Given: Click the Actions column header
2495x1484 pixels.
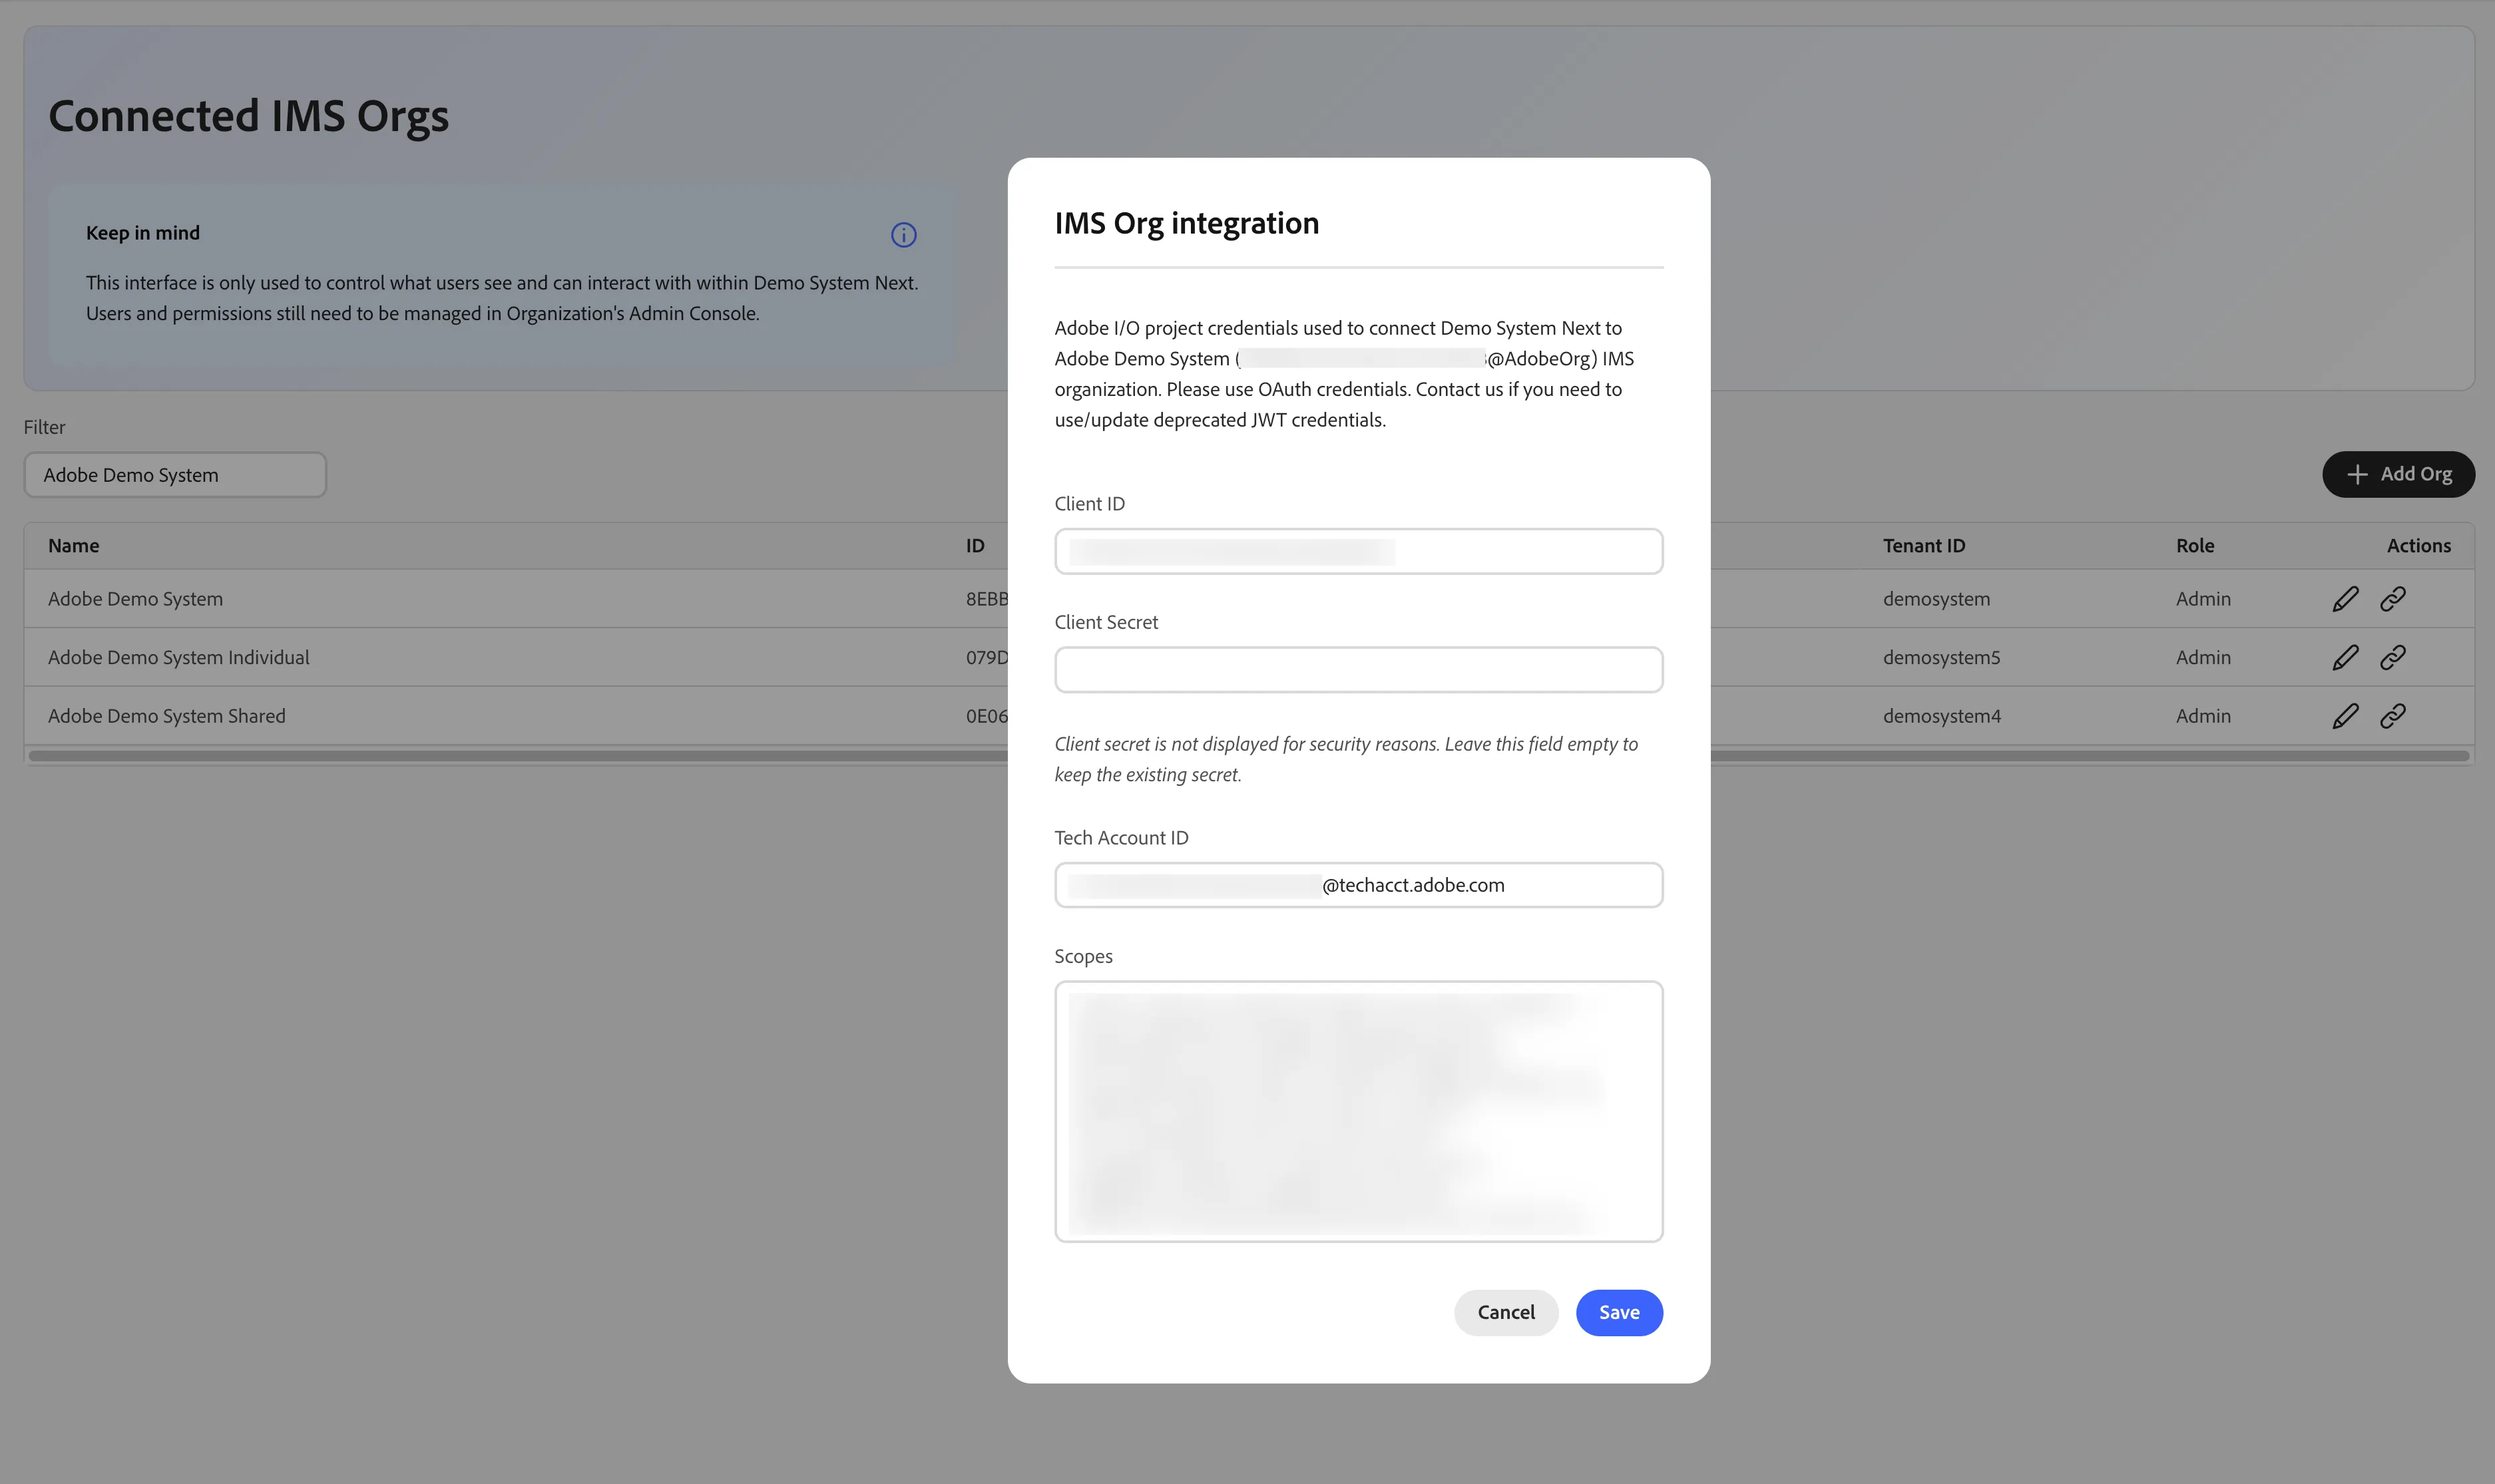Looking at the screenshot, I should coord(2419,546).
